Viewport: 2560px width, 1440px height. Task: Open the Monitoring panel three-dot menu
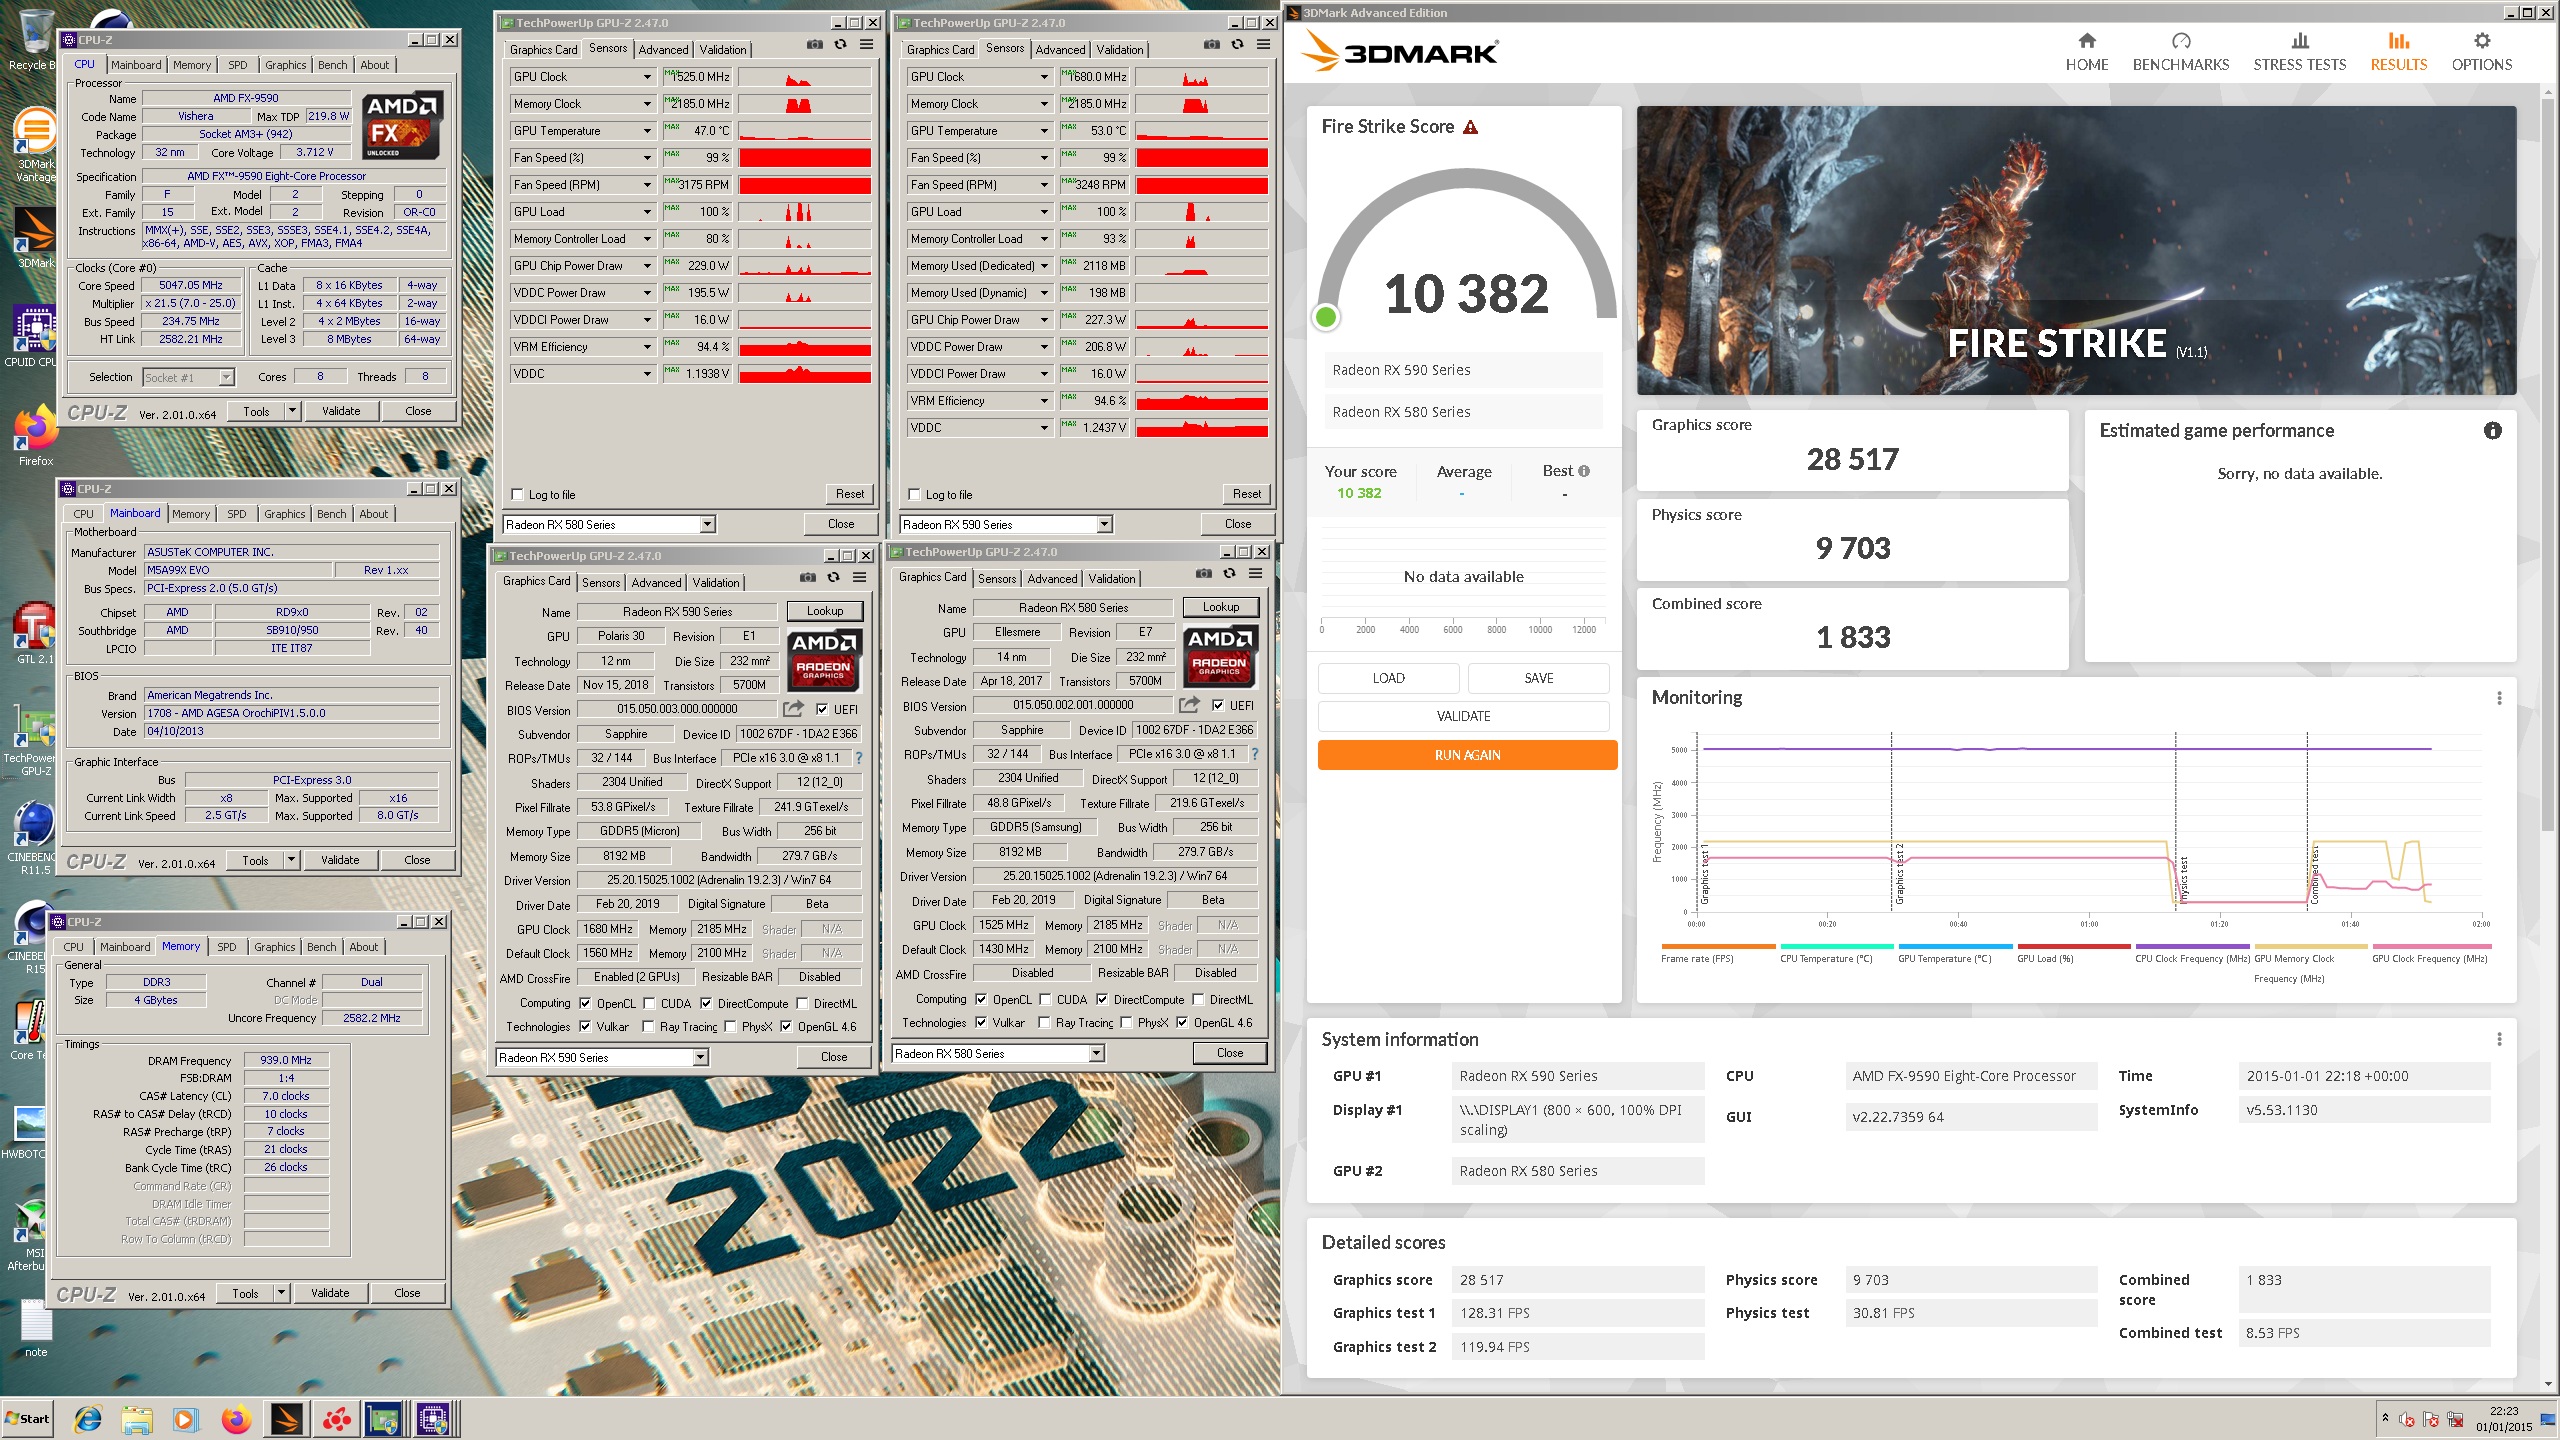pyautogui.click(x=2499, y=698)
